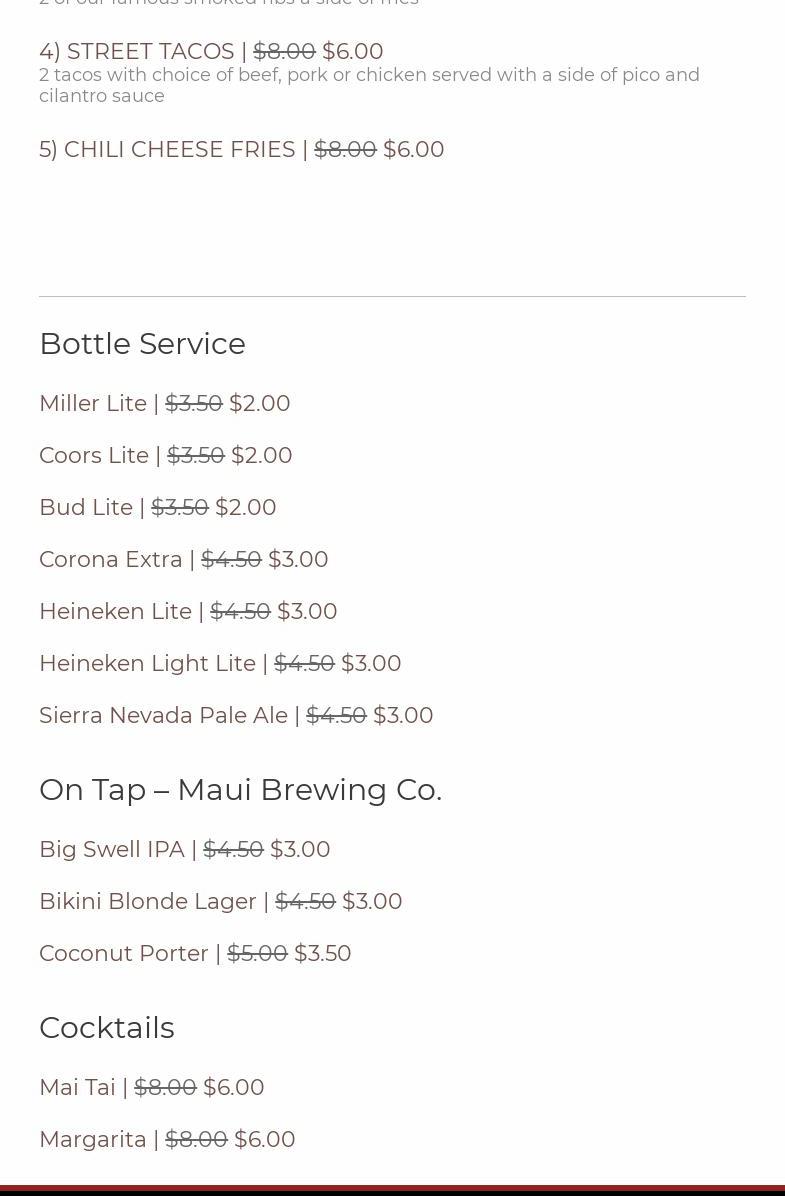The width and height of the screenshot is (785, 1196).
Task: Click the Bottle Service heading
Action: tap(142, 343)
